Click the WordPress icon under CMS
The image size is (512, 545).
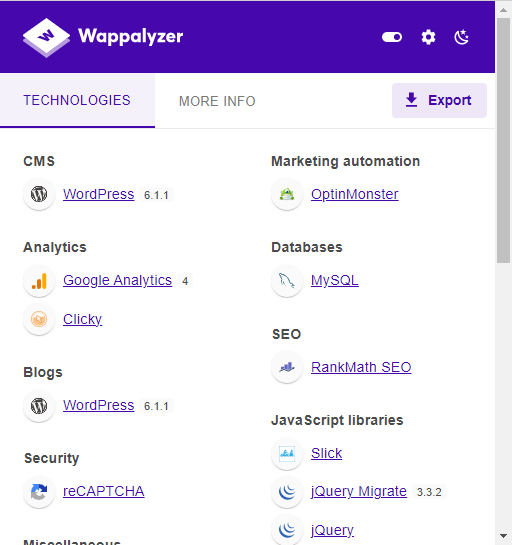coord(39,194)
